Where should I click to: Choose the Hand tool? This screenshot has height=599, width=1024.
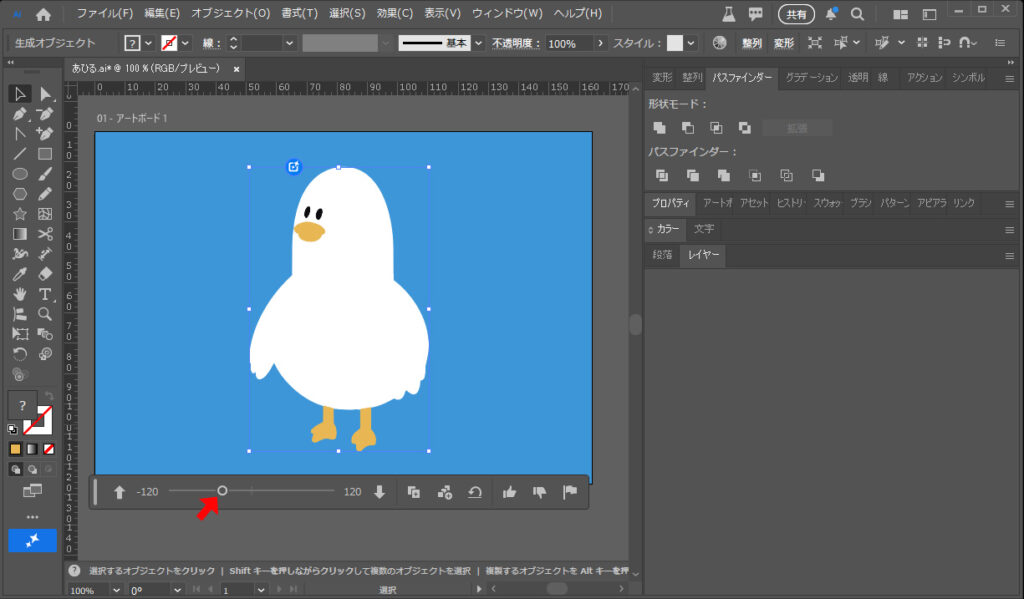coord(19,294)
